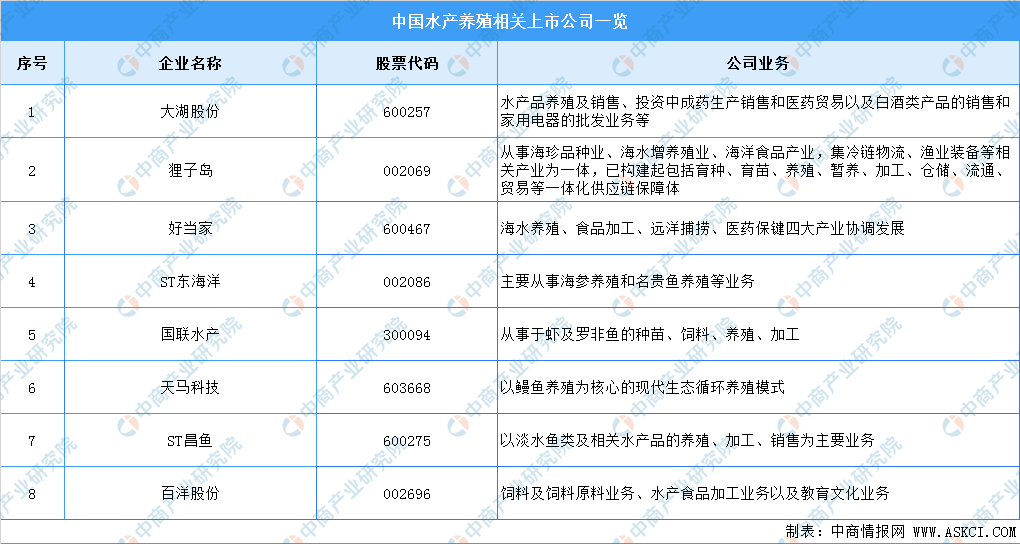Click the source credit 制表：中商情报网 WWW.ASKCI.COM
Screen dimensions: 1020x544
pos(900,532)
